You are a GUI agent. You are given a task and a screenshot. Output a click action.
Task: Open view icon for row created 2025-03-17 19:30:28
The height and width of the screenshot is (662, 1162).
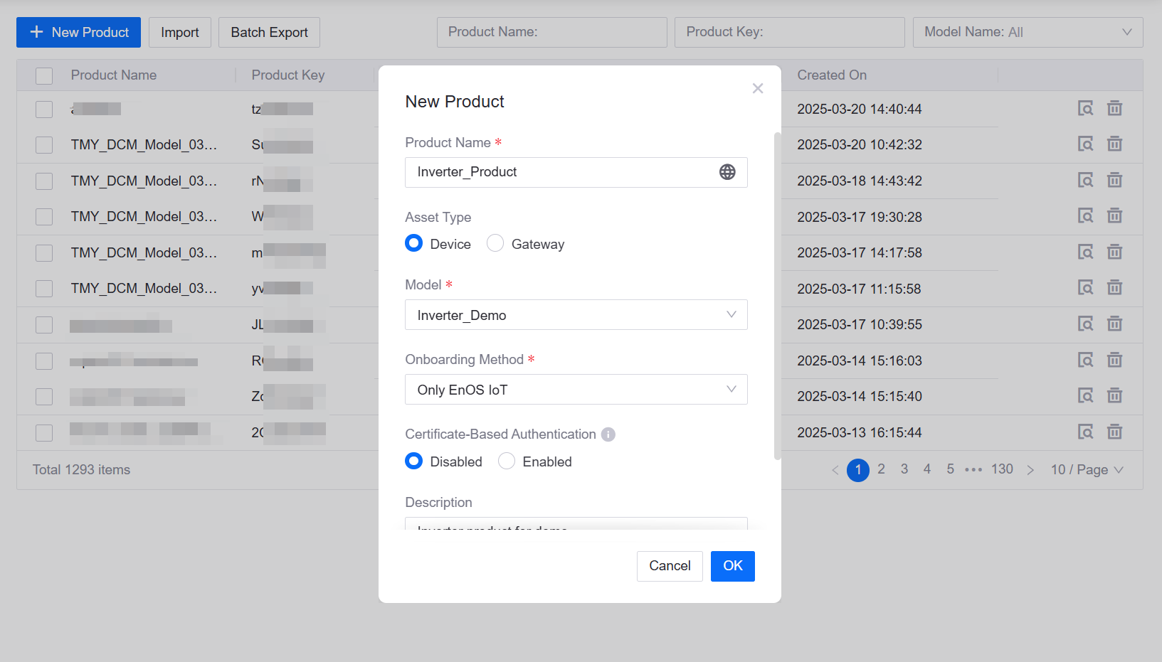[1085, 217]
